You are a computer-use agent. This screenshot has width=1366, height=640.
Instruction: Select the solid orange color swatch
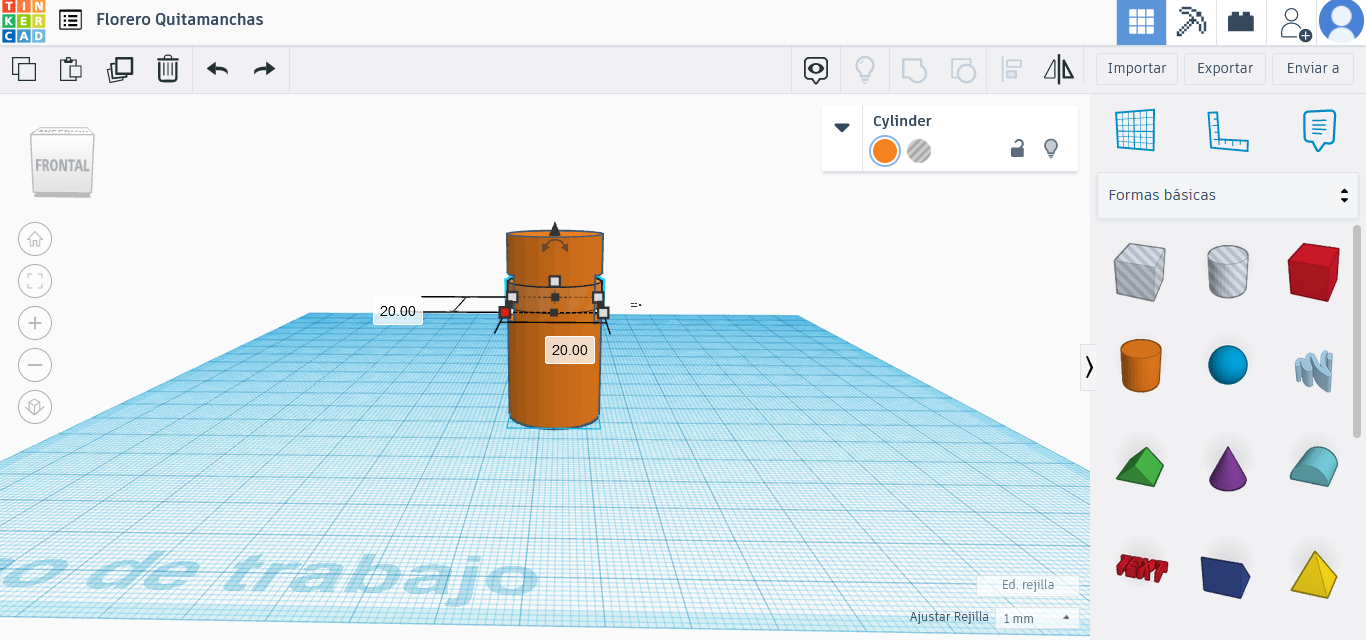(x=885, y=151)
